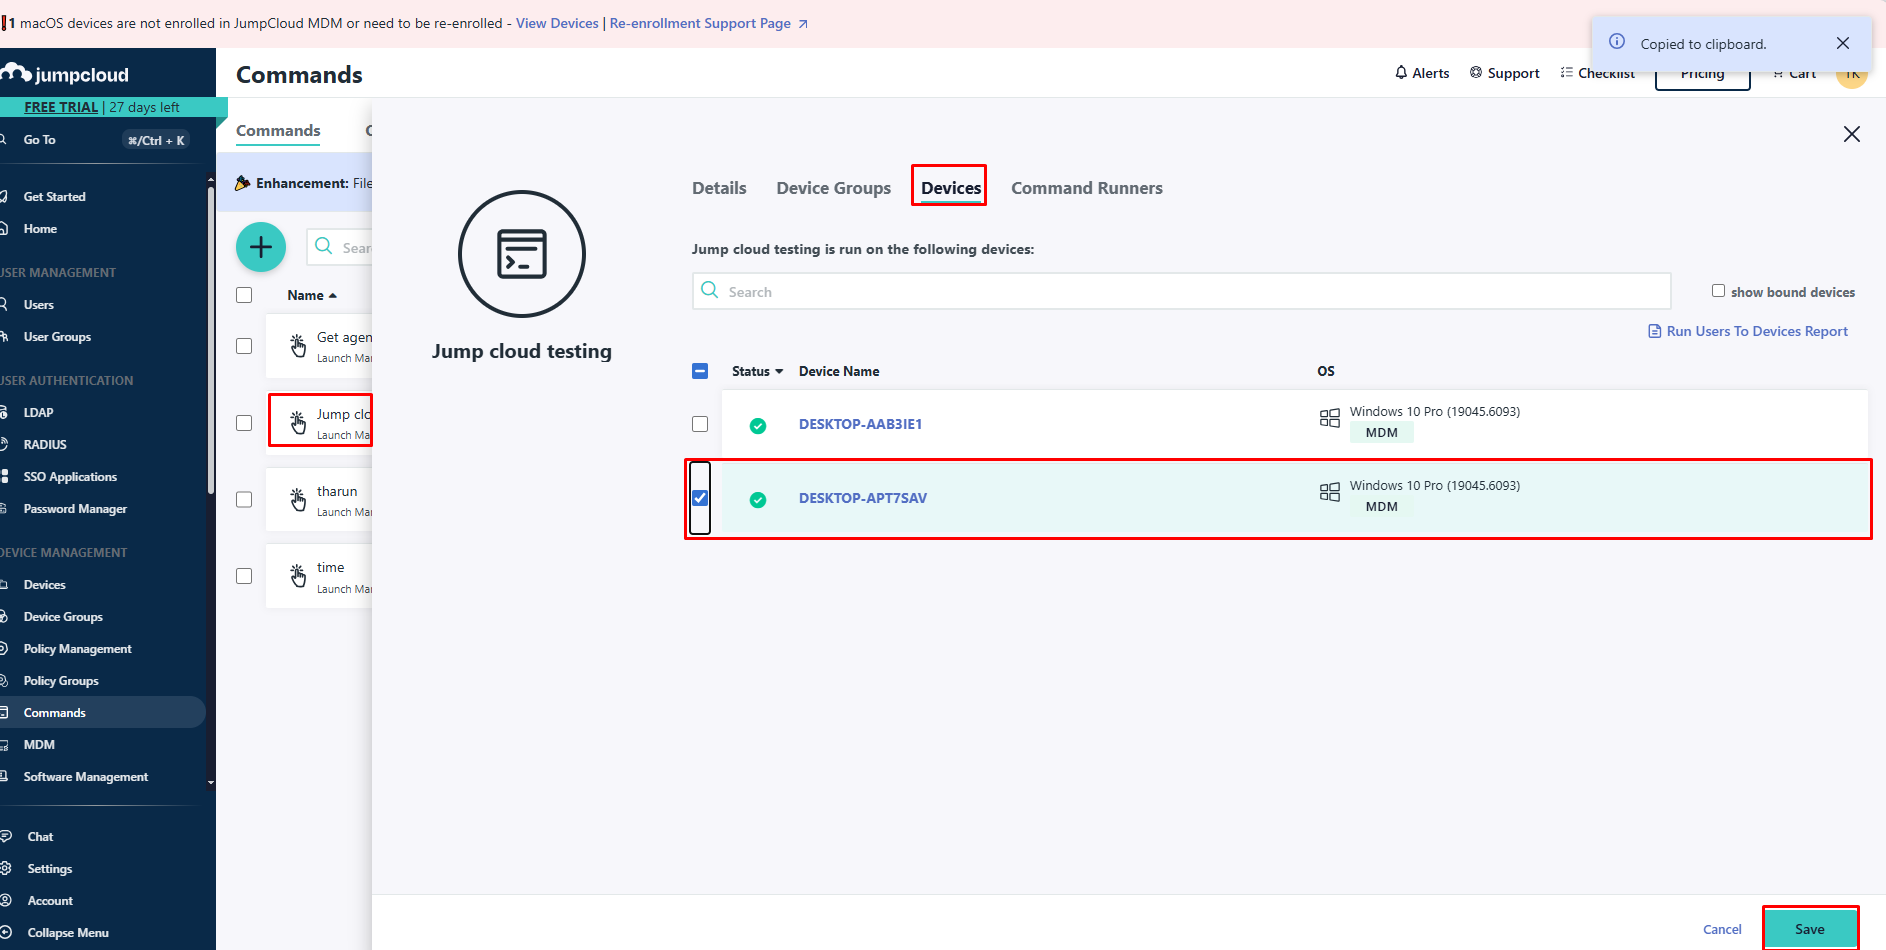
Task: Open Password Manager in the sidebar
Action: point(75,509)
